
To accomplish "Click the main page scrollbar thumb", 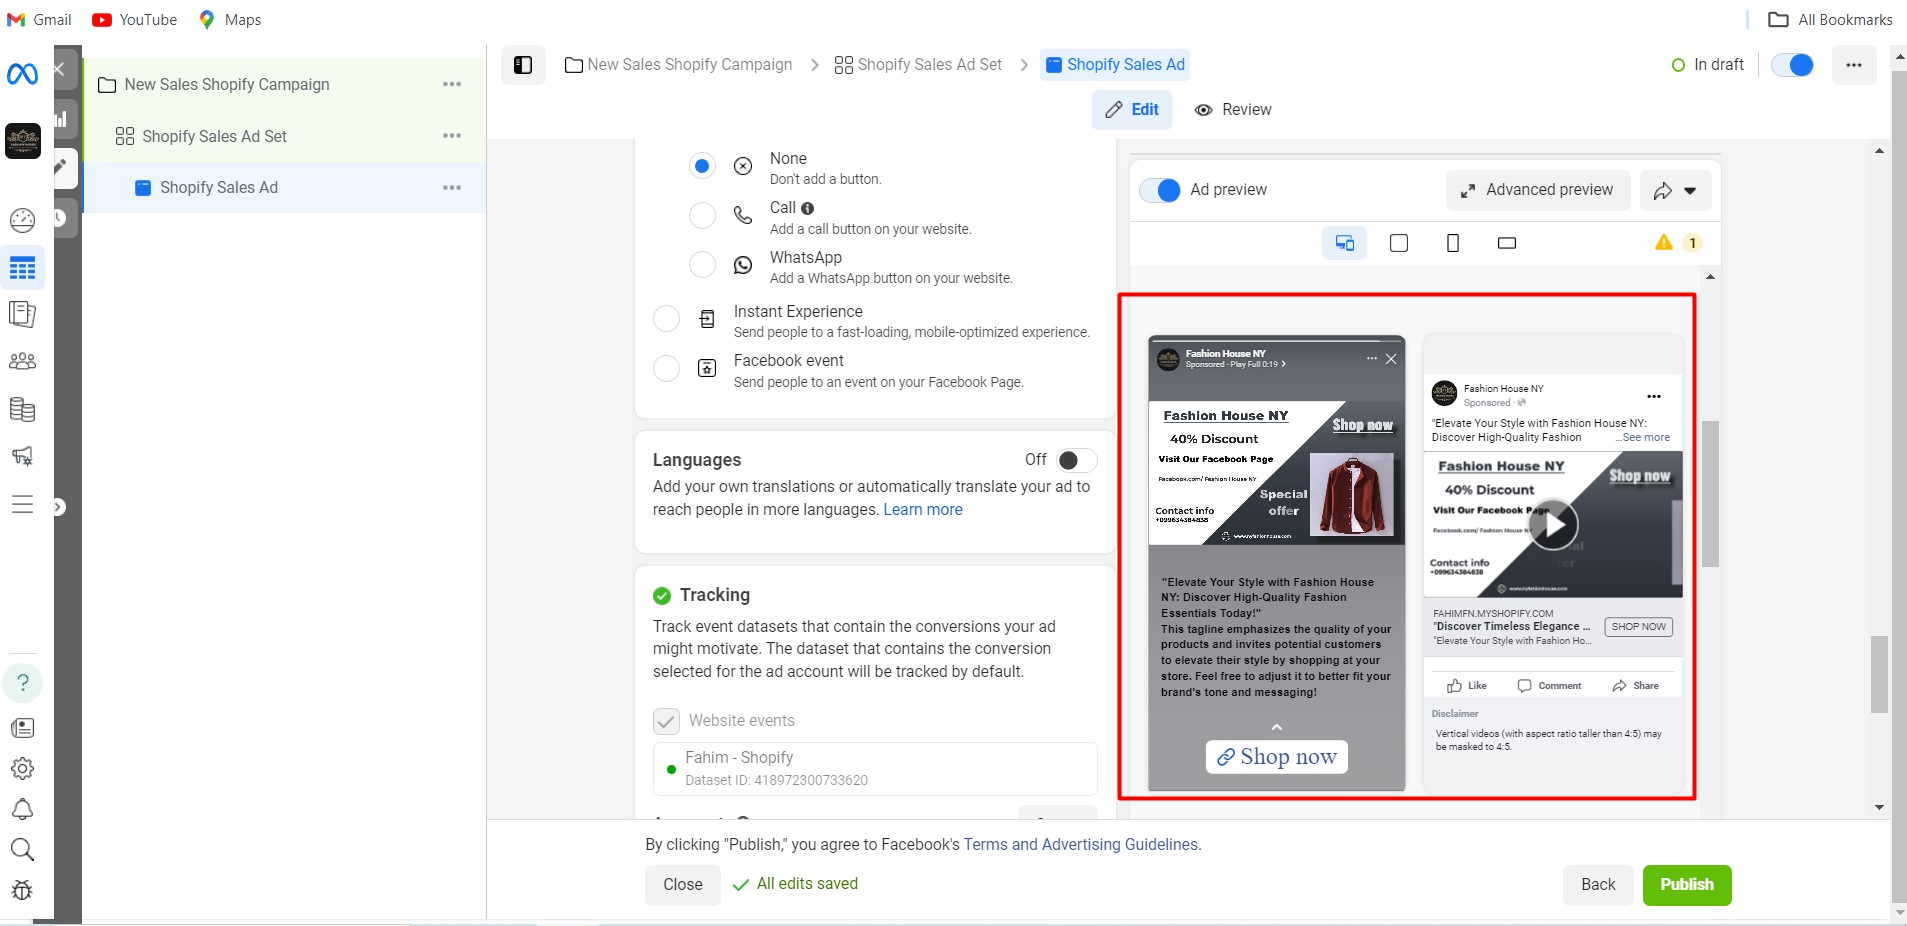I will [x=1880, y=674].
